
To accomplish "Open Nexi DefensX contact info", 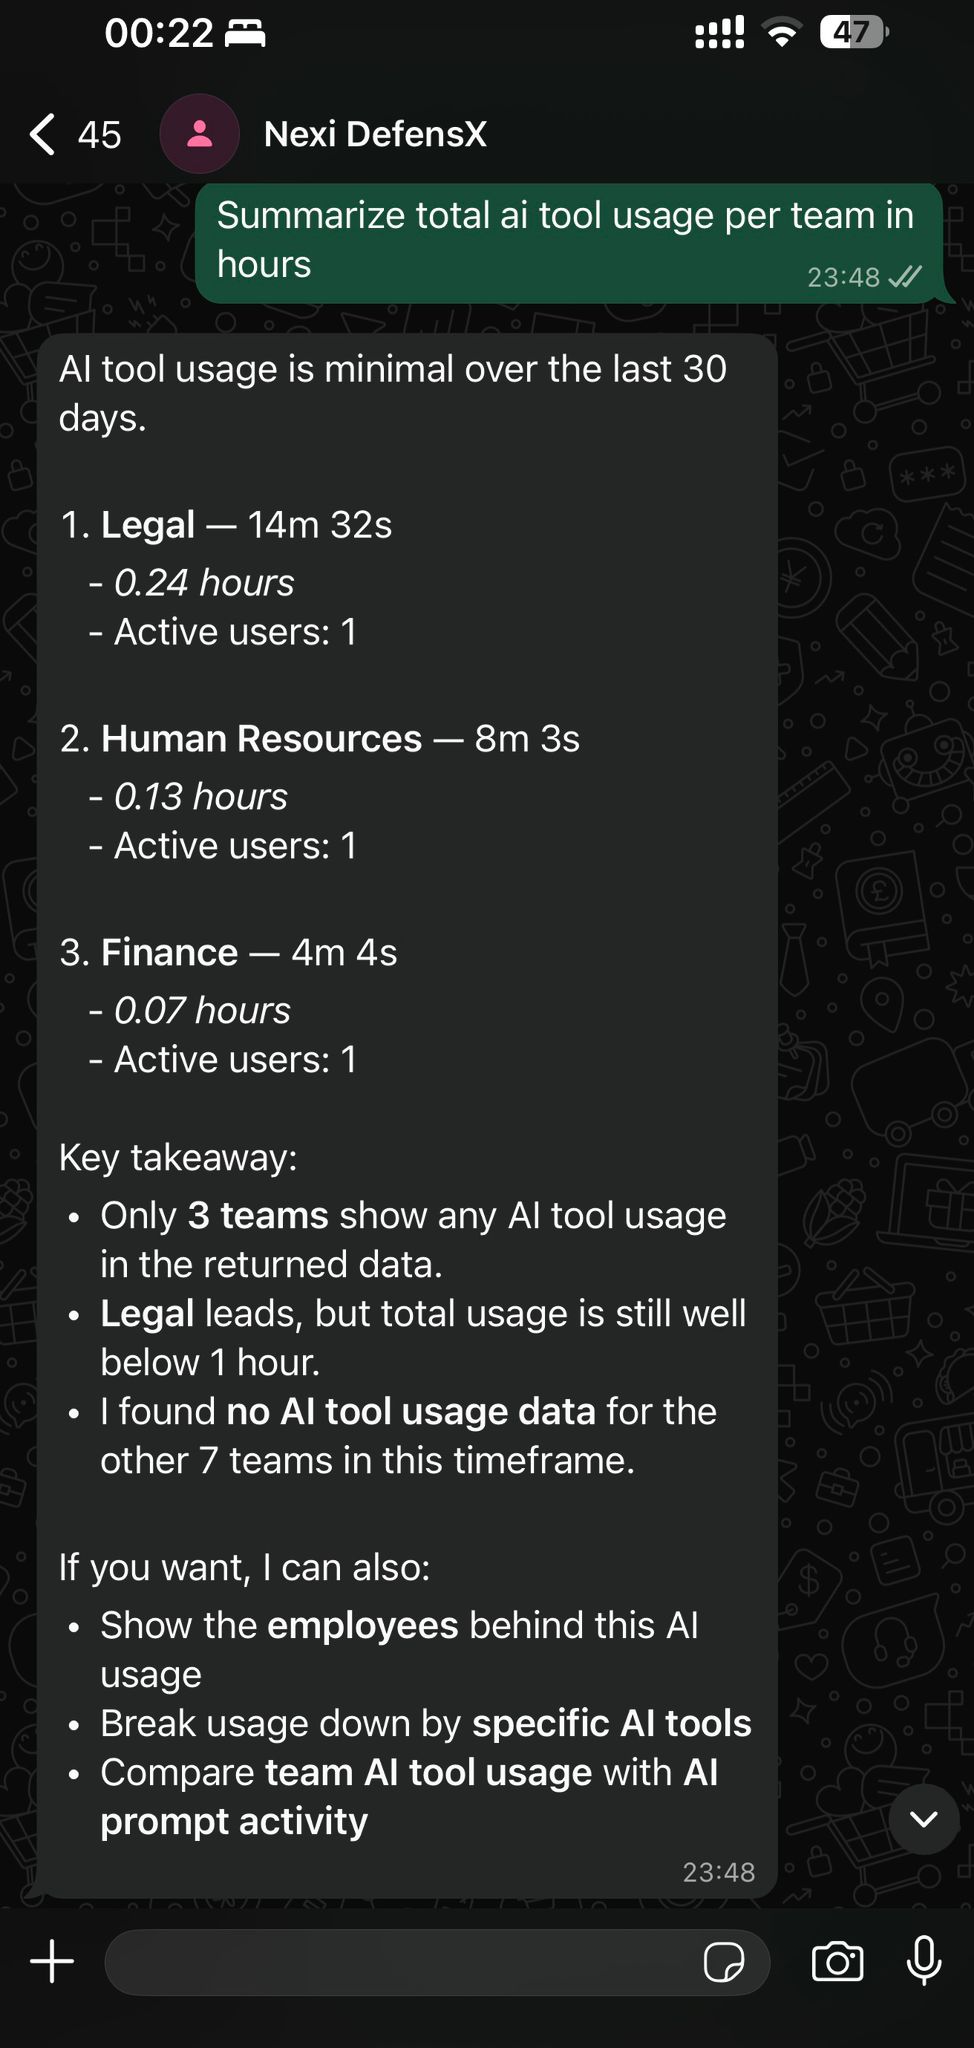I will [375, 134].
